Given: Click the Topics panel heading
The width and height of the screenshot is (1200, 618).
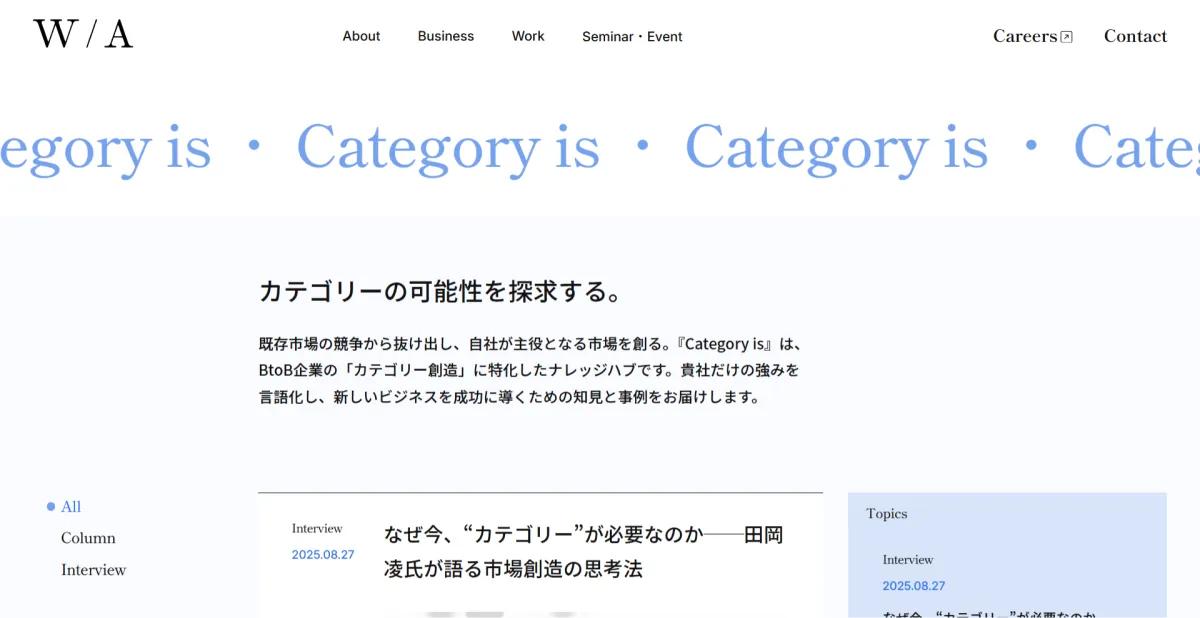Looking at the screenshot, I should point(887,514).
